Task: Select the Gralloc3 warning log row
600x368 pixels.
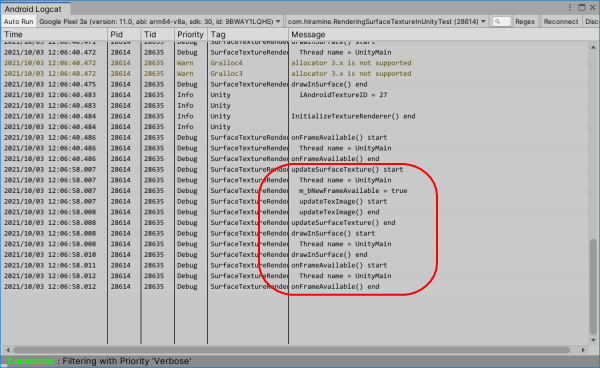Action: (295, 73)
